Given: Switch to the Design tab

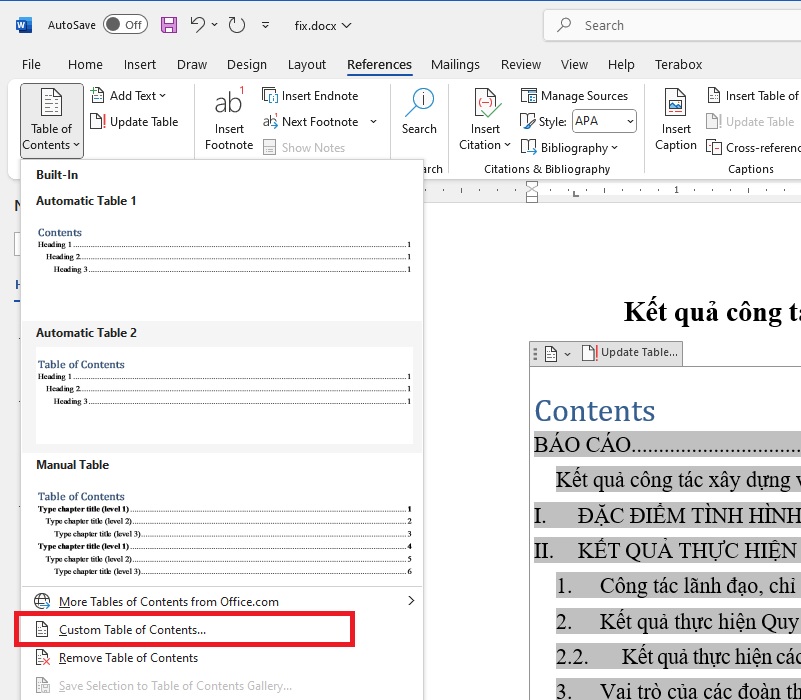Looking at the screenshot, I should coord(247,64).
